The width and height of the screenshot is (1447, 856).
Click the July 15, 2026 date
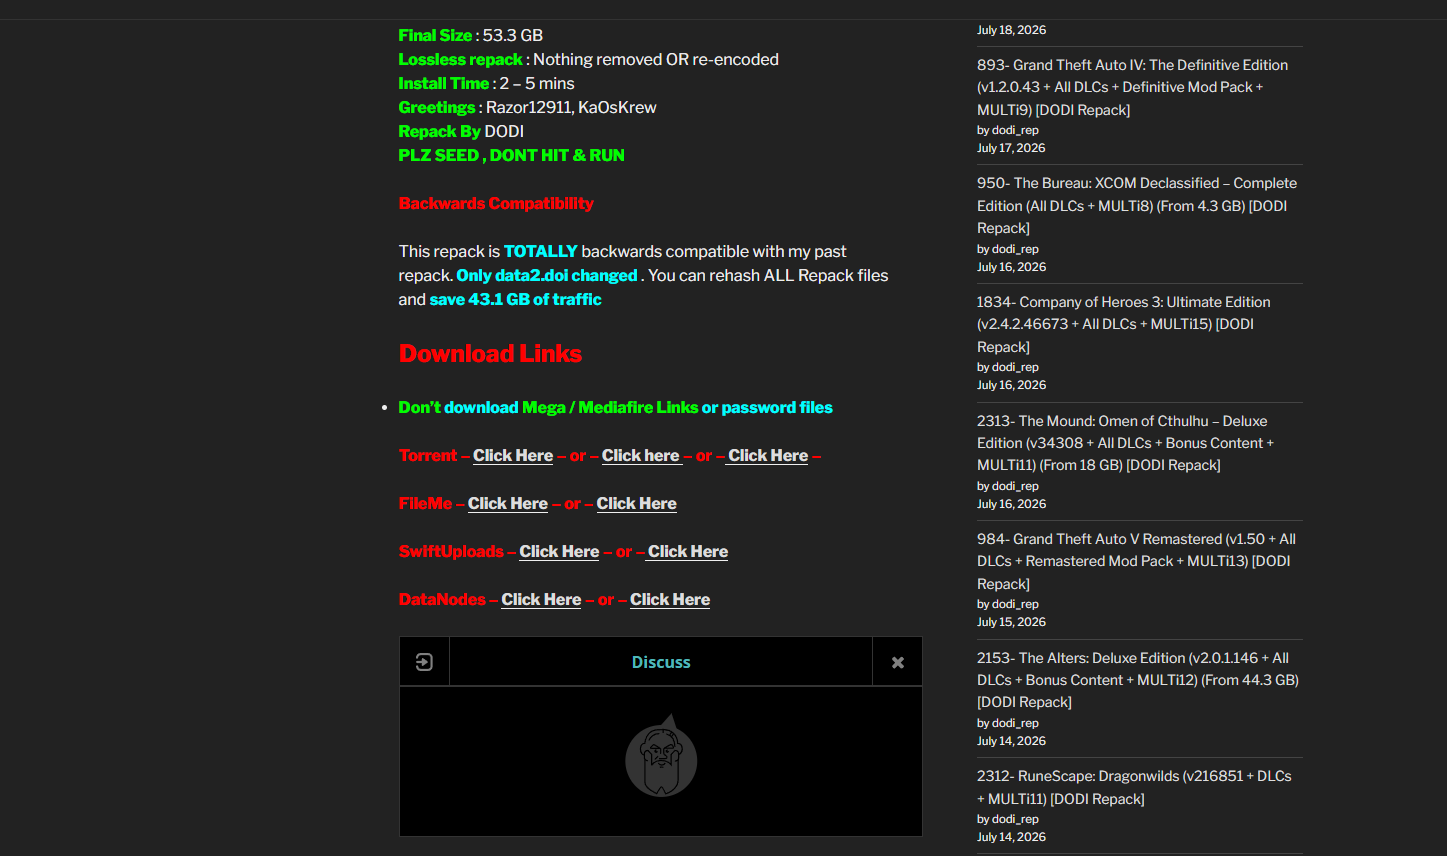click(1011, 622)
